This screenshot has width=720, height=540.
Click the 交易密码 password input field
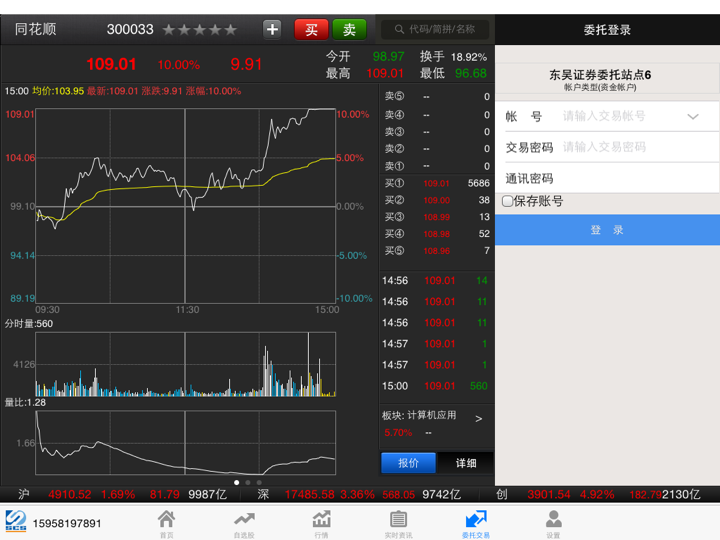click(637, 148)
